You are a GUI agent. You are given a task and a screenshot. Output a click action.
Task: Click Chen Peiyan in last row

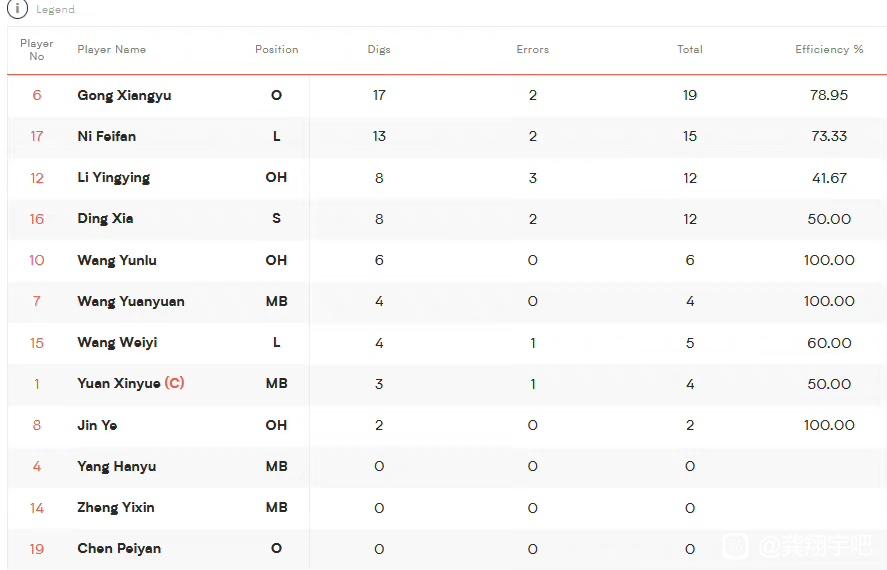(119, 549)
